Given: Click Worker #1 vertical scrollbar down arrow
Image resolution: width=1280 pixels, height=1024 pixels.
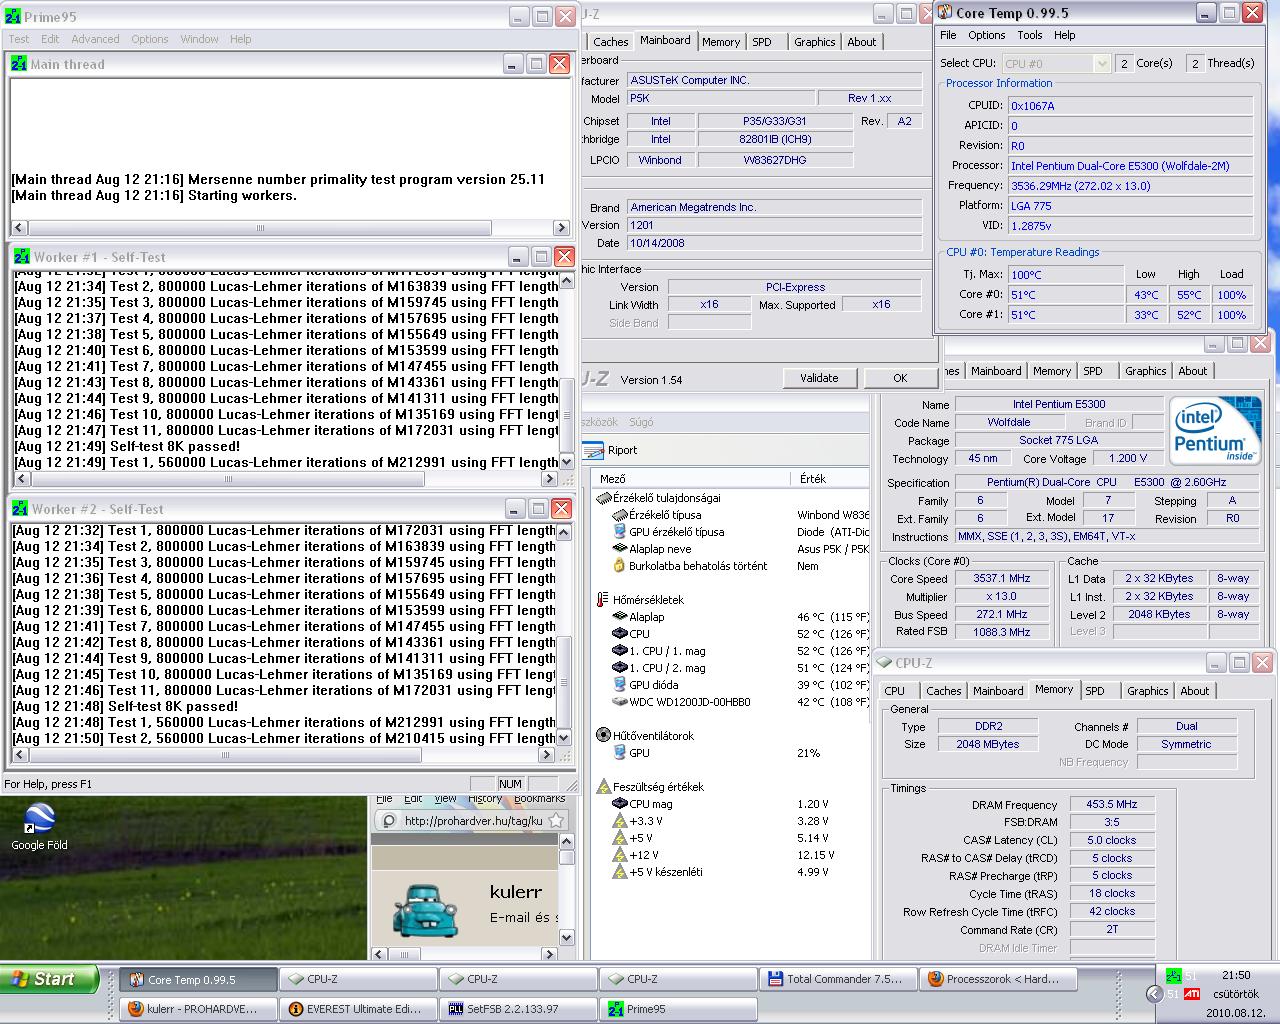Looking at the screenshot, I should (566, 463).
